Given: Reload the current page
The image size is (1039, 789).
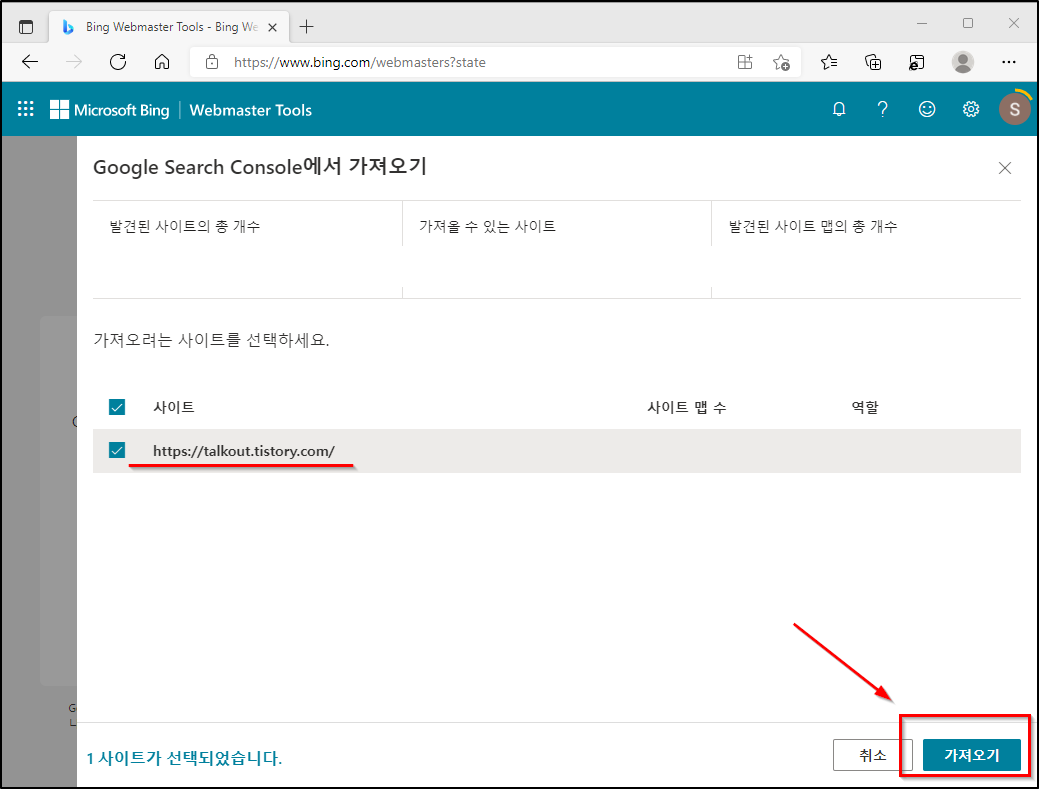Looking at the screenshot, I should 118,62.
